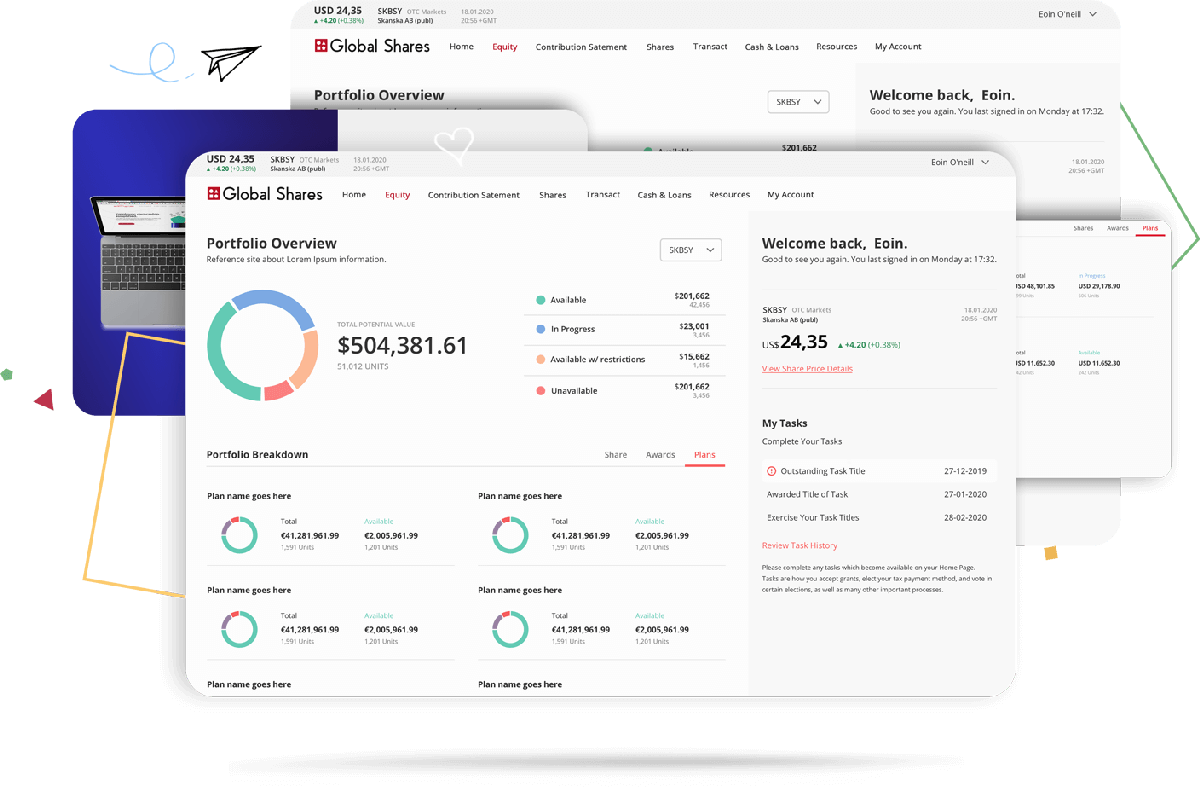Go to My Account in front window menu
Screen dimensions: 1200x788
790,195
